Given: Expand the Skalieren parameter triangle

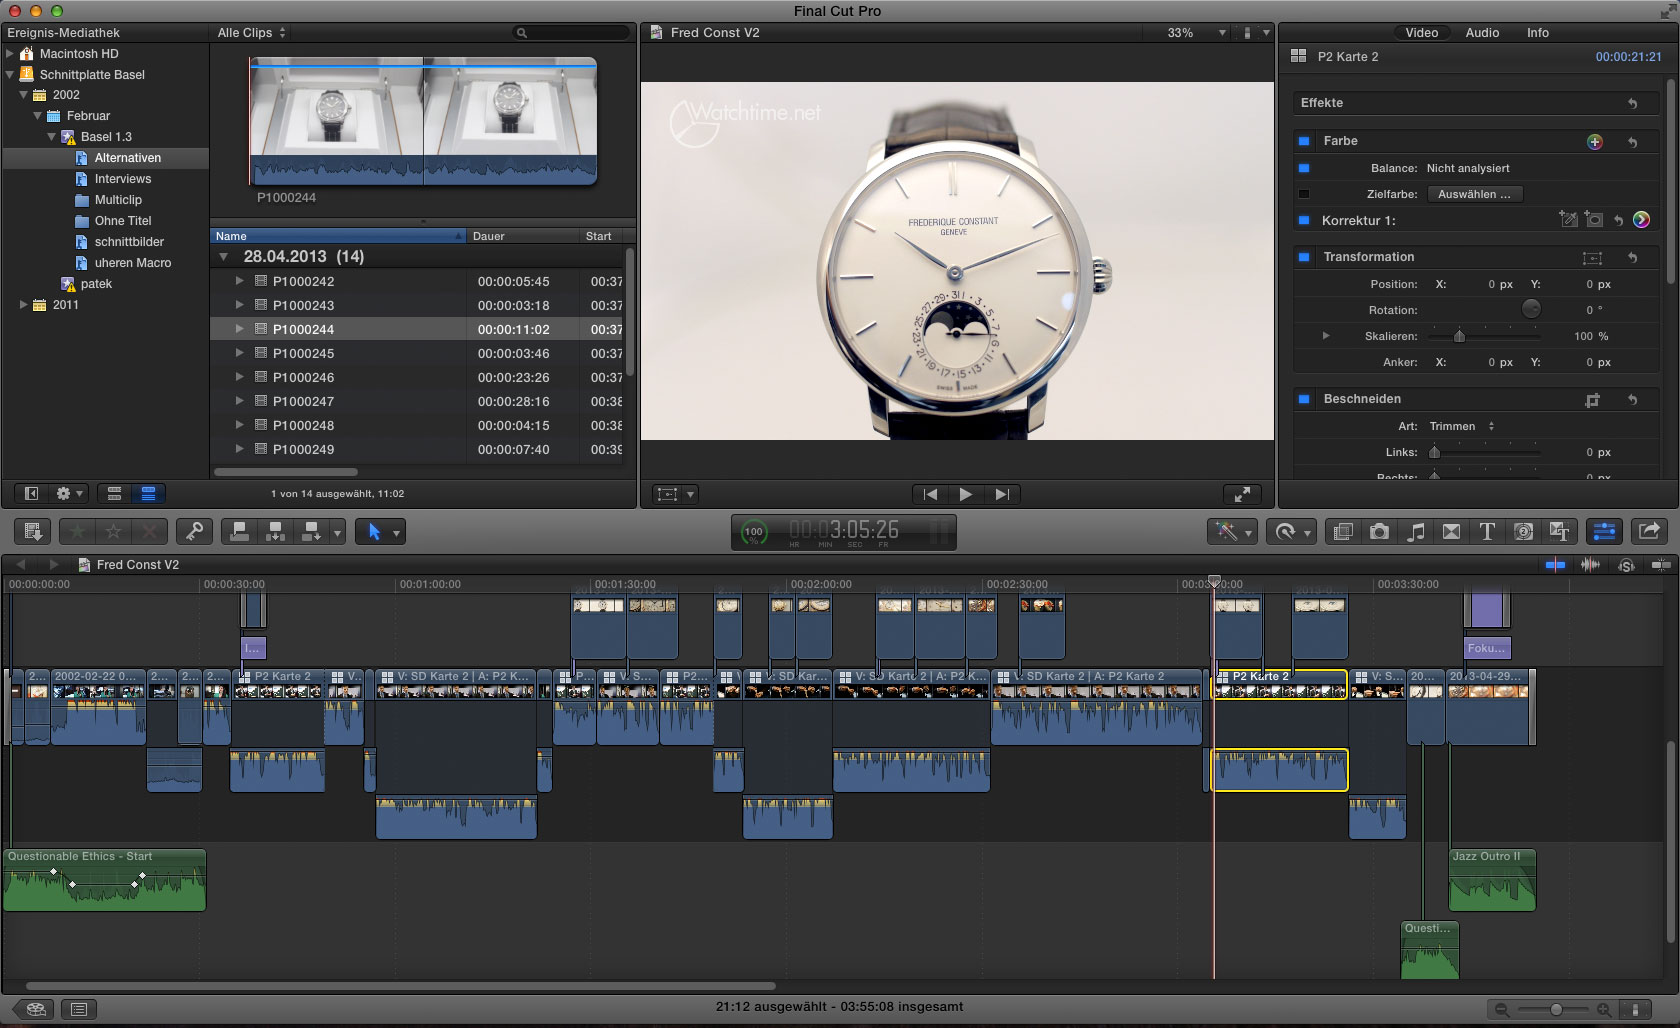Looking at the screenshot, I should [1326, 336].
